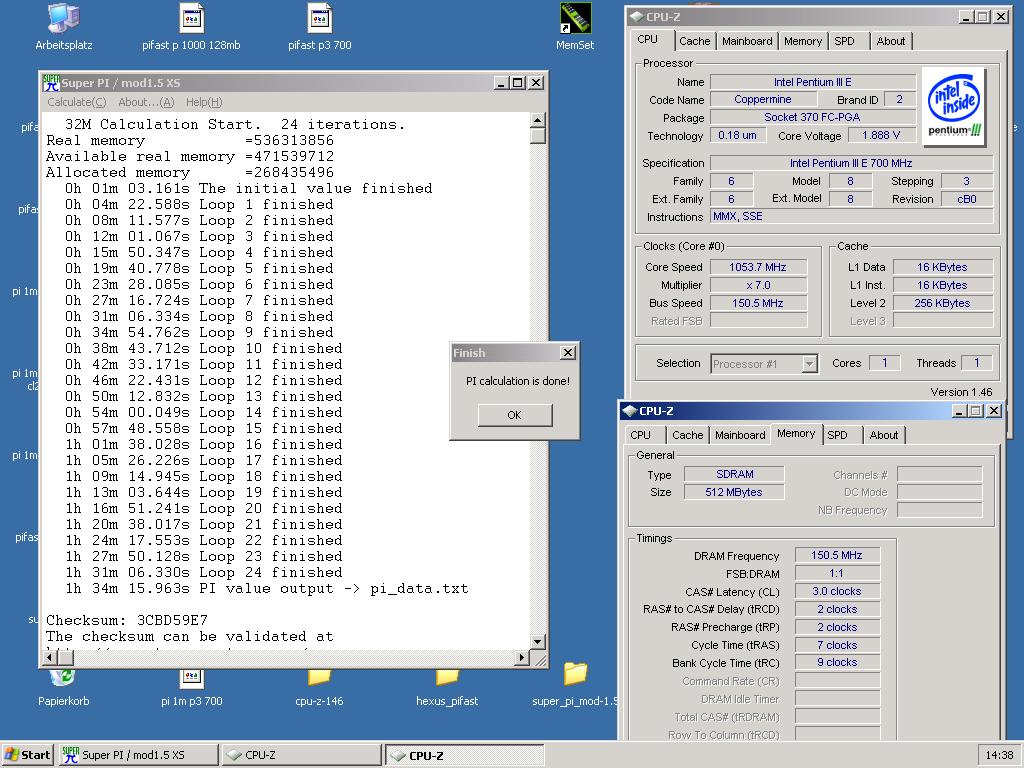Screen dimensions: 1024x768
Task: Click the Cycle Time (tRAS) value 7 clocks
Action: click(x=837, y=645)
